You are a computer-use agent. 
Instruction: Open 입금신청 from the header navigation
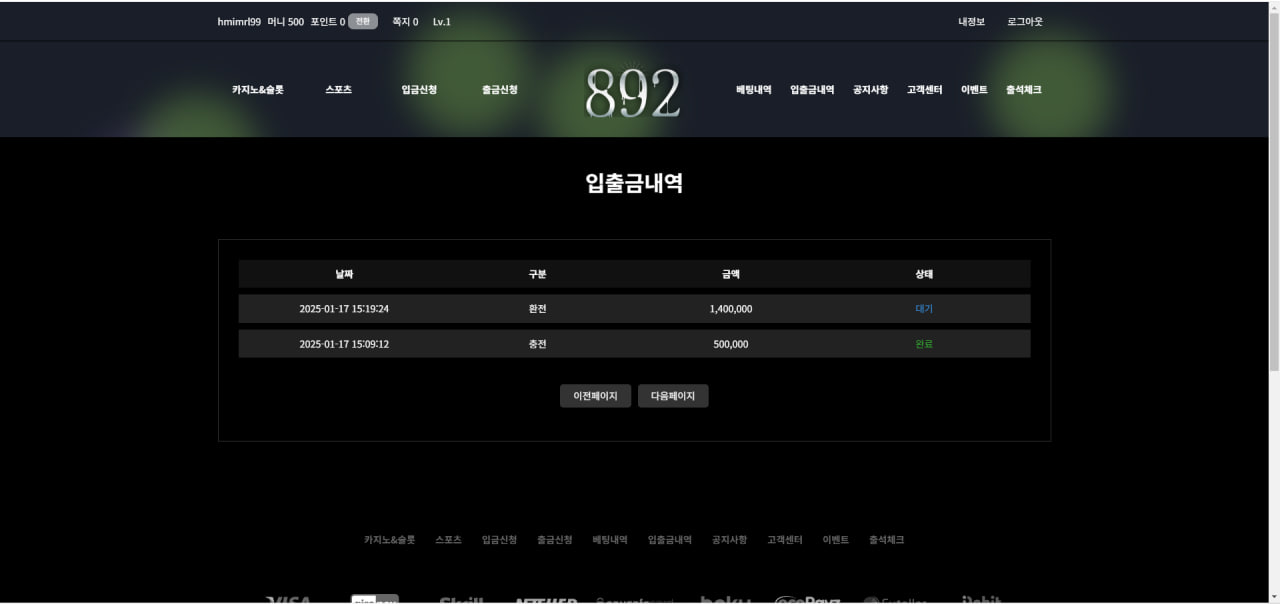pyautogui.click(x=419, y=90)
